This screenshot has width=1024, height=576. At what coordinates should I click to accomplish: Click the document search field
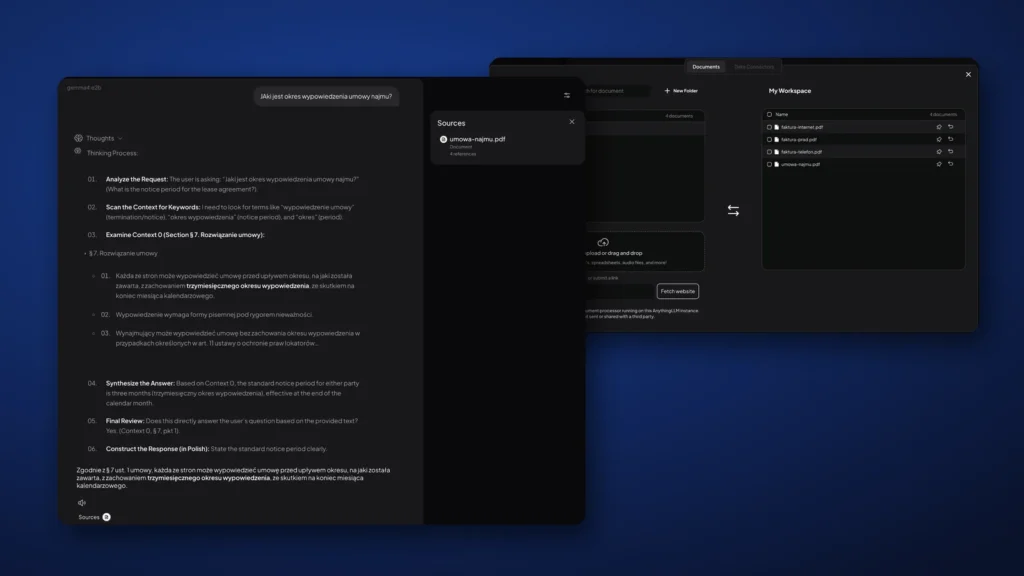(617, 91)
